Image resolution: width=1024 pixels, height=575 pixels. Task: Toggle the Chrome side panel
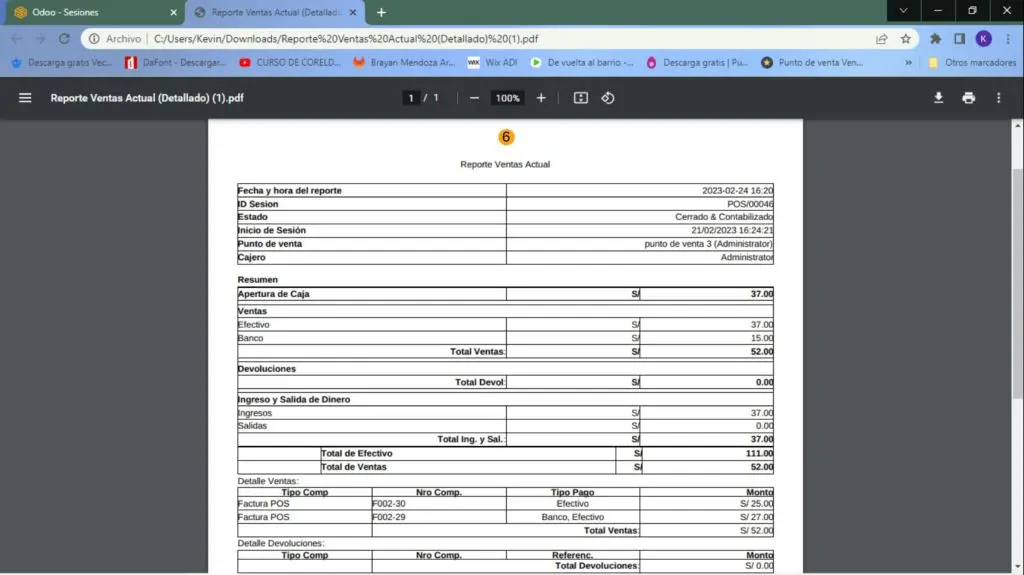(x=959, y=39)
